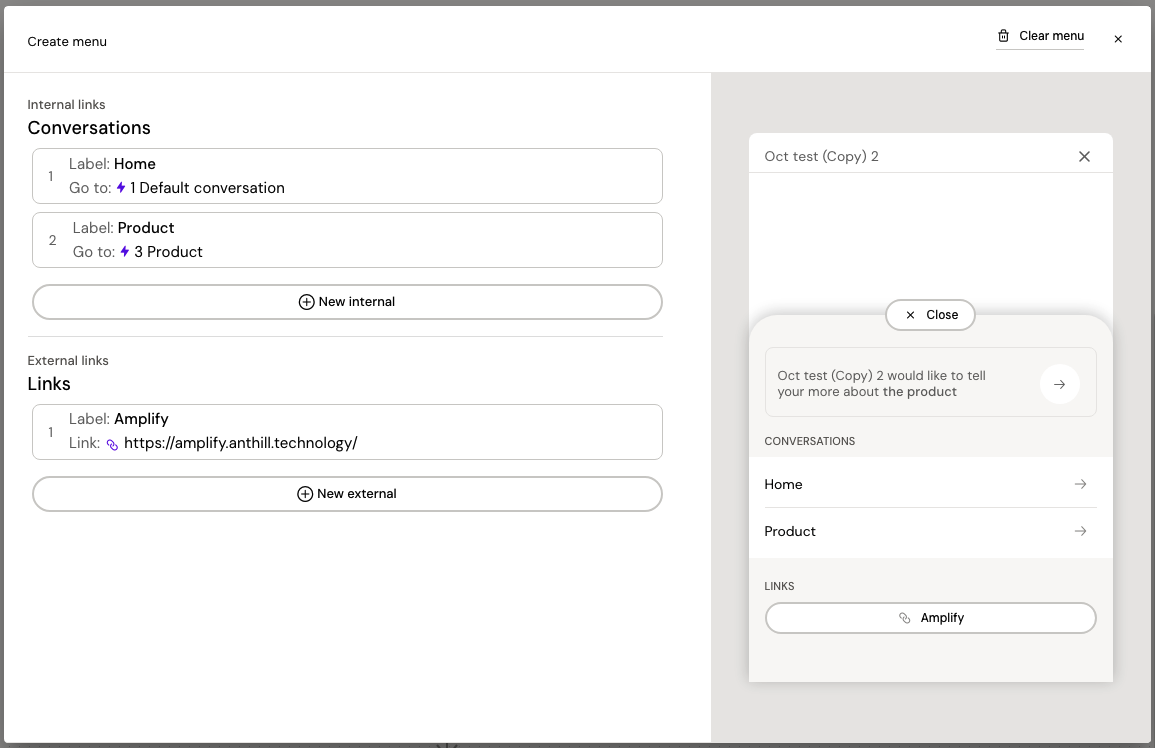Close the Oct test (Copy) 2 preview
This screenshot has width=1155, height=748.
1084,156
